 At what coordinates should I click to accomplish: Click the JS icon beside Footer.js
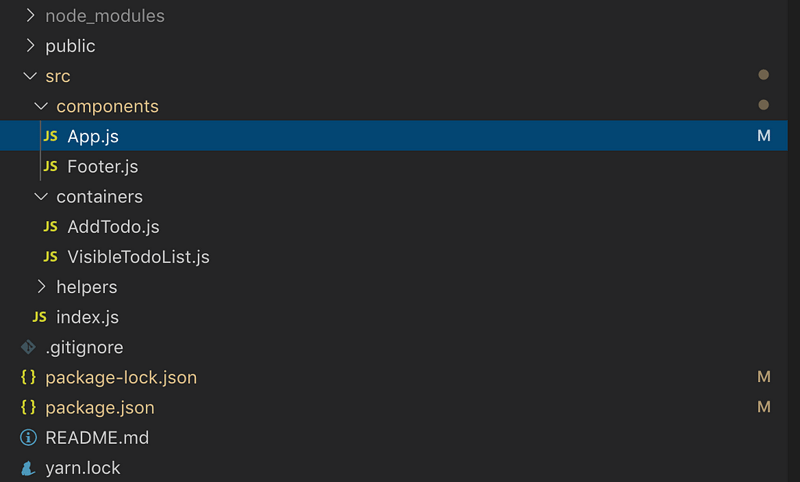tap(51, 166)
